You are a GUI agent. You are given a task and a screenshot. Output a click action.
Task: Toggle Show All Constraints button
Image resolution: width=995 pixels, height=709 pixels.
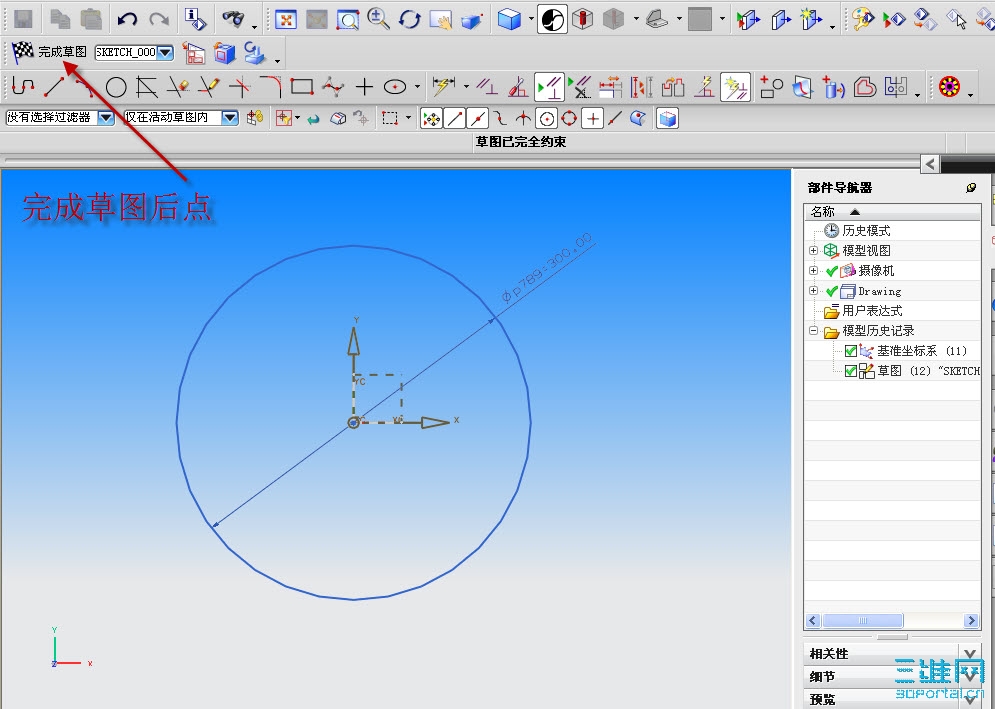click(550, 87)
